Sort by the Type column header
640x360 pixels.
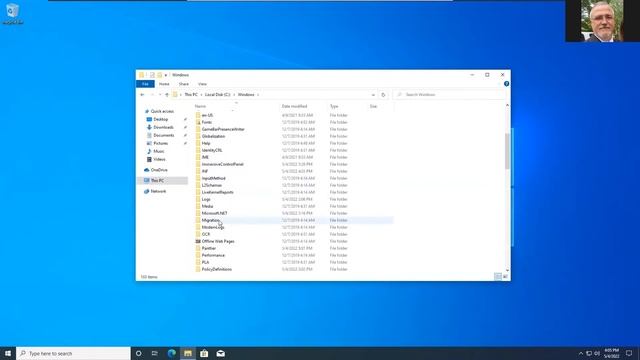pyautogui.click(x=334, y=107)
